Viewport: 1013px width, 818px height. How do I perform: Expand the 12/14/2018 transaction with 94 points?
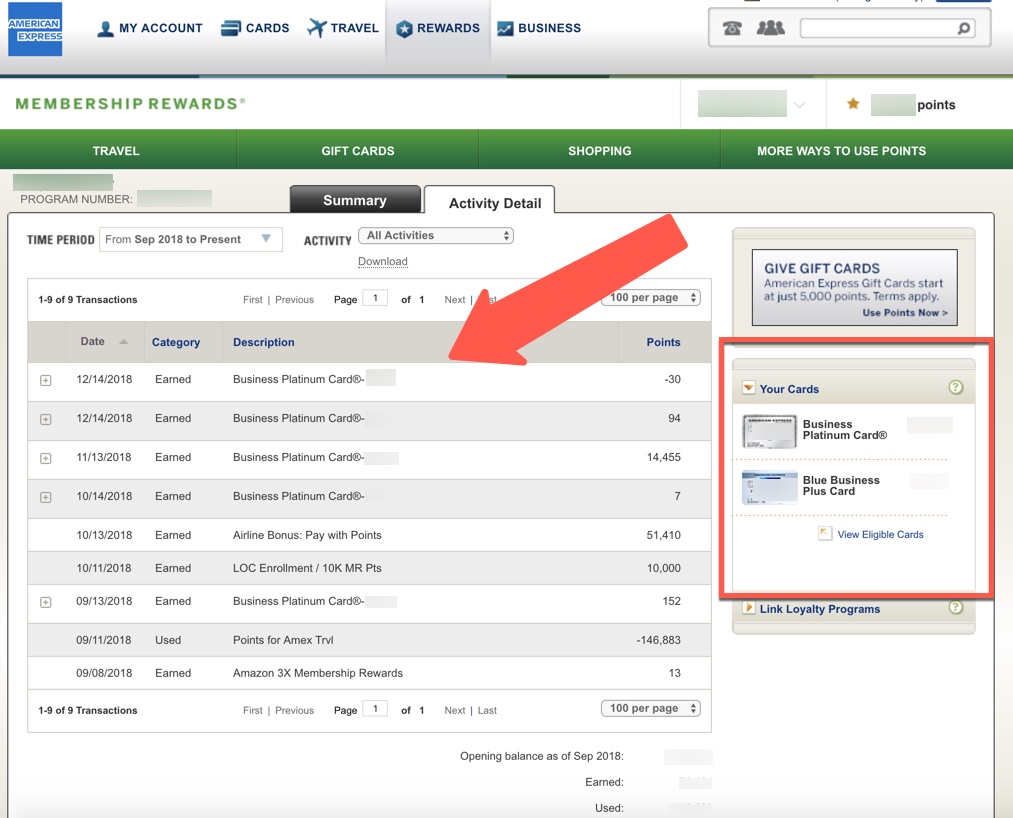click(46, 419)
